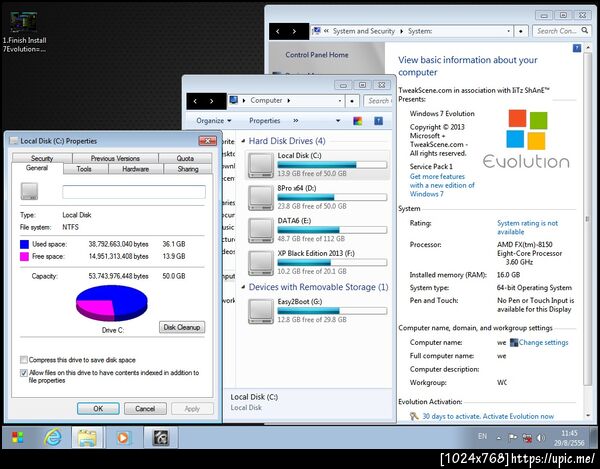Select the XP Black Edition 2013 (F:) drive icon

point(261,263)
